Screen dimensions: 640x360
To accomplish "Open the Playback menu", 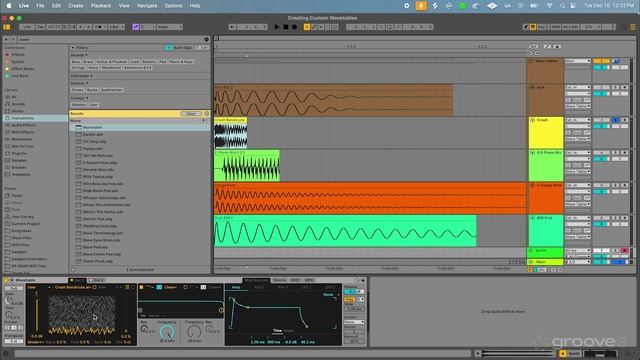I will pyautogui.click(x=101, y=6).
